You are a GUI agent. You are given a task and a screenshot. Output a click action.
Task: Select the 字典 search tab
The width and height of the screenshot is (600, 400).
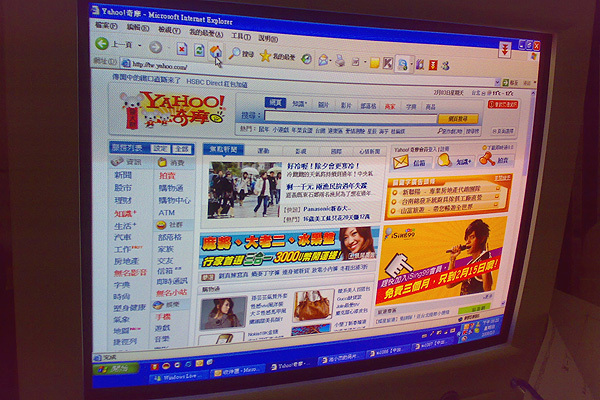click(411, 107)
